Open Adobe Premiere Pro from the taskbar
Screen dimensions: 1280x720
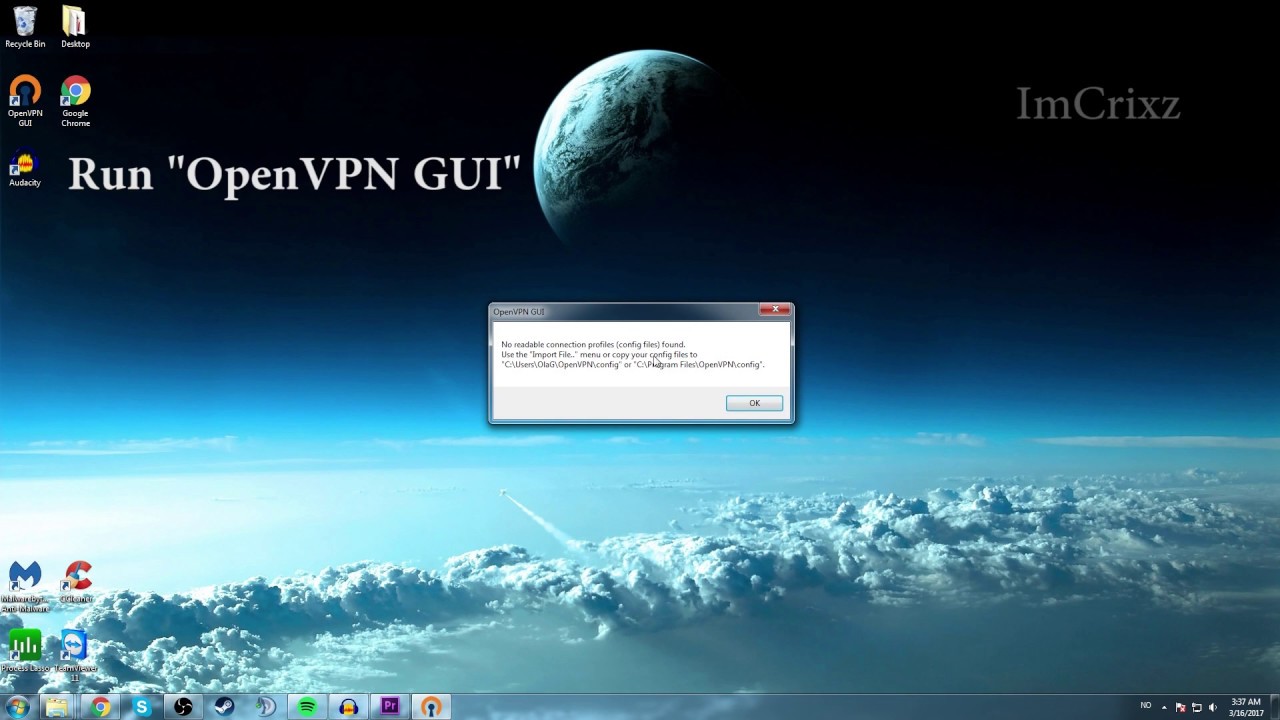390,707
